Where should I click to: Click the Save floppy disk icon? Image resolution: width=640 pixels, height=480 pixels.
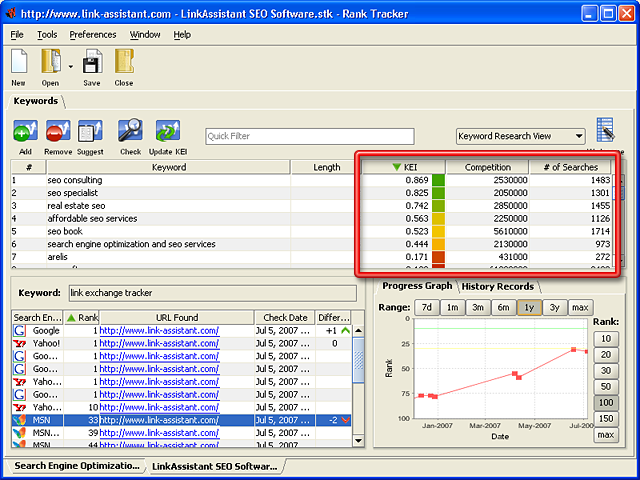93,62
